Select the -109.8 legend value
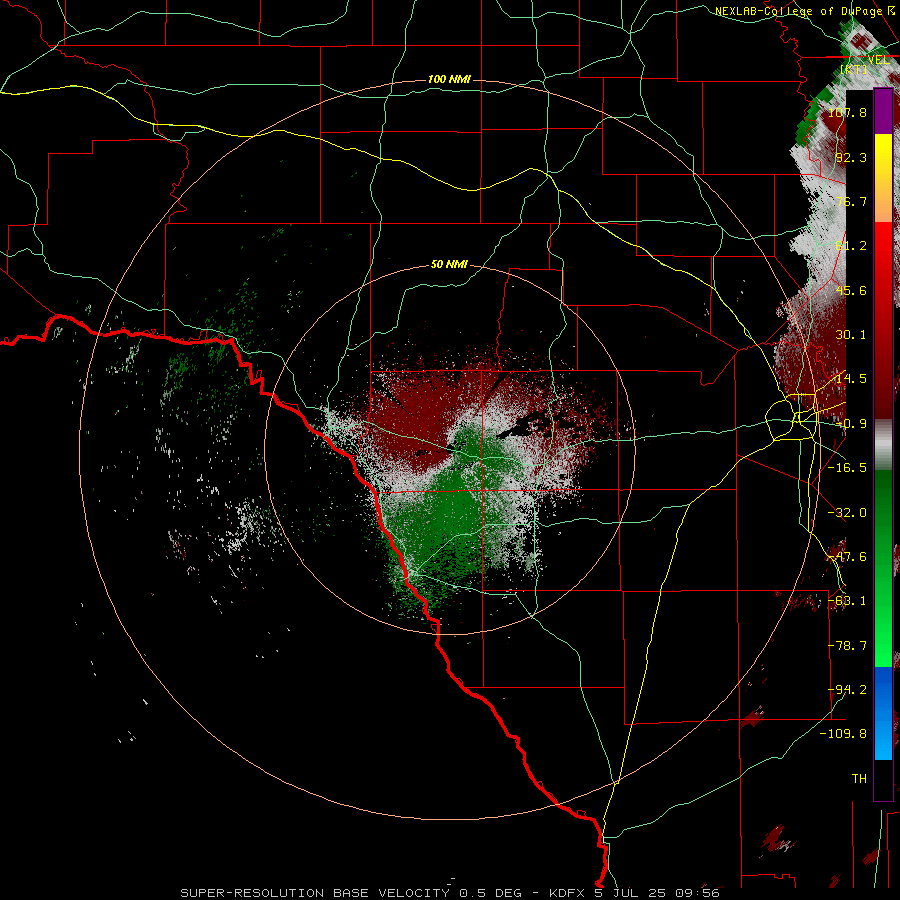This screenshot has width=900, height=900. tap(843, 734)
